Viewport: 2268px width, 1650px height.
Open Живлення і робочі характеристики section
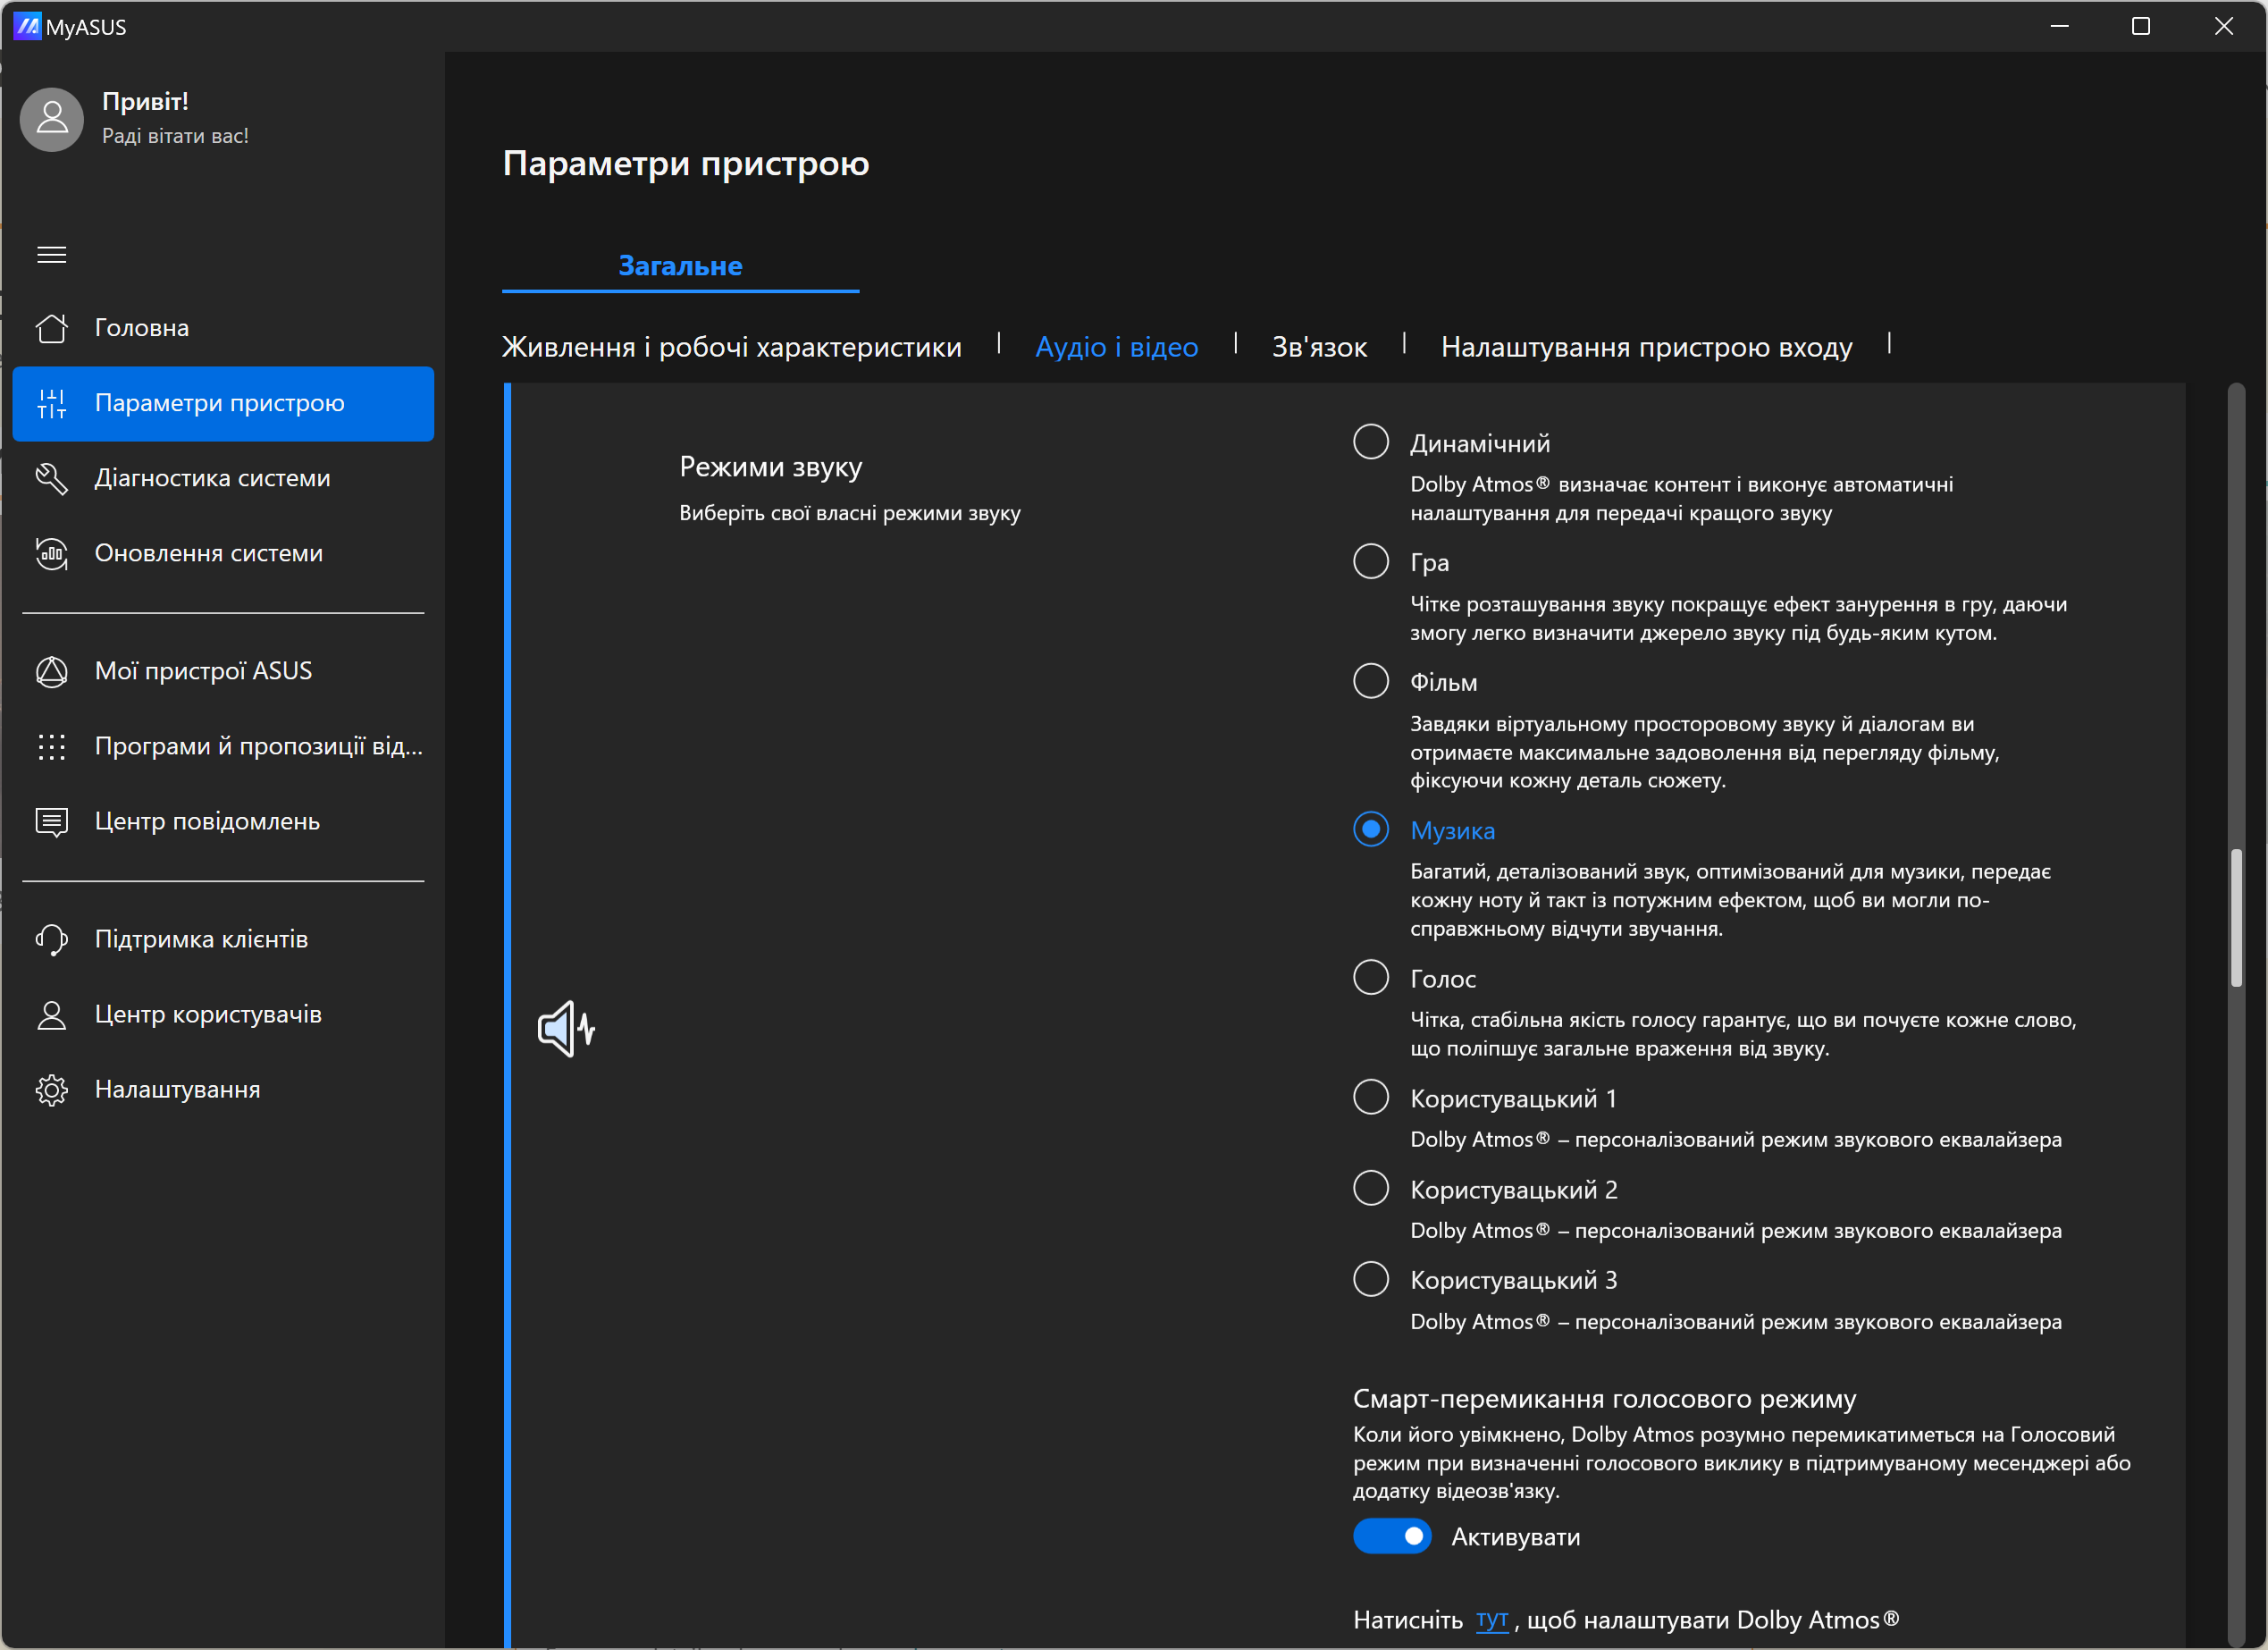[731, 347]
